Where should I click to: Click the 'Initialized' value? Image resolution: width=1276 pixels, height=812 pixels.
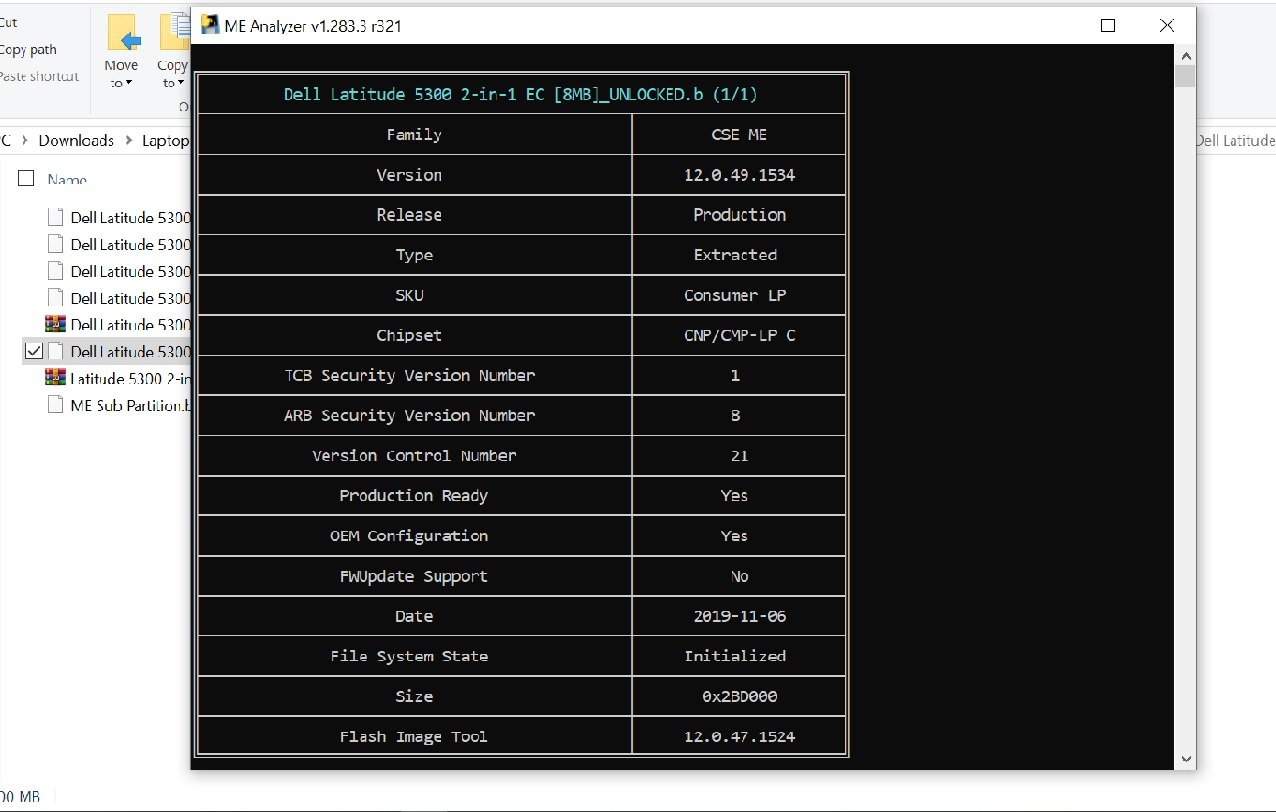(x=735, y=656)
